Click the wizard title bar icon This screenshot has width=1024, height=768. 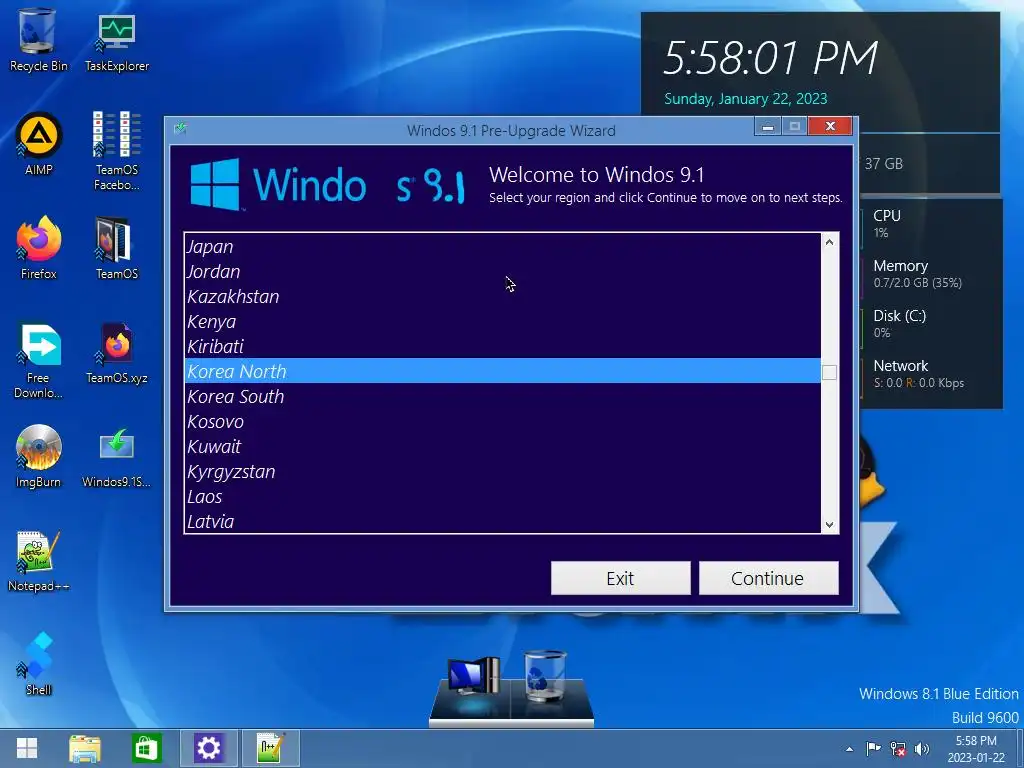[180, 128]
